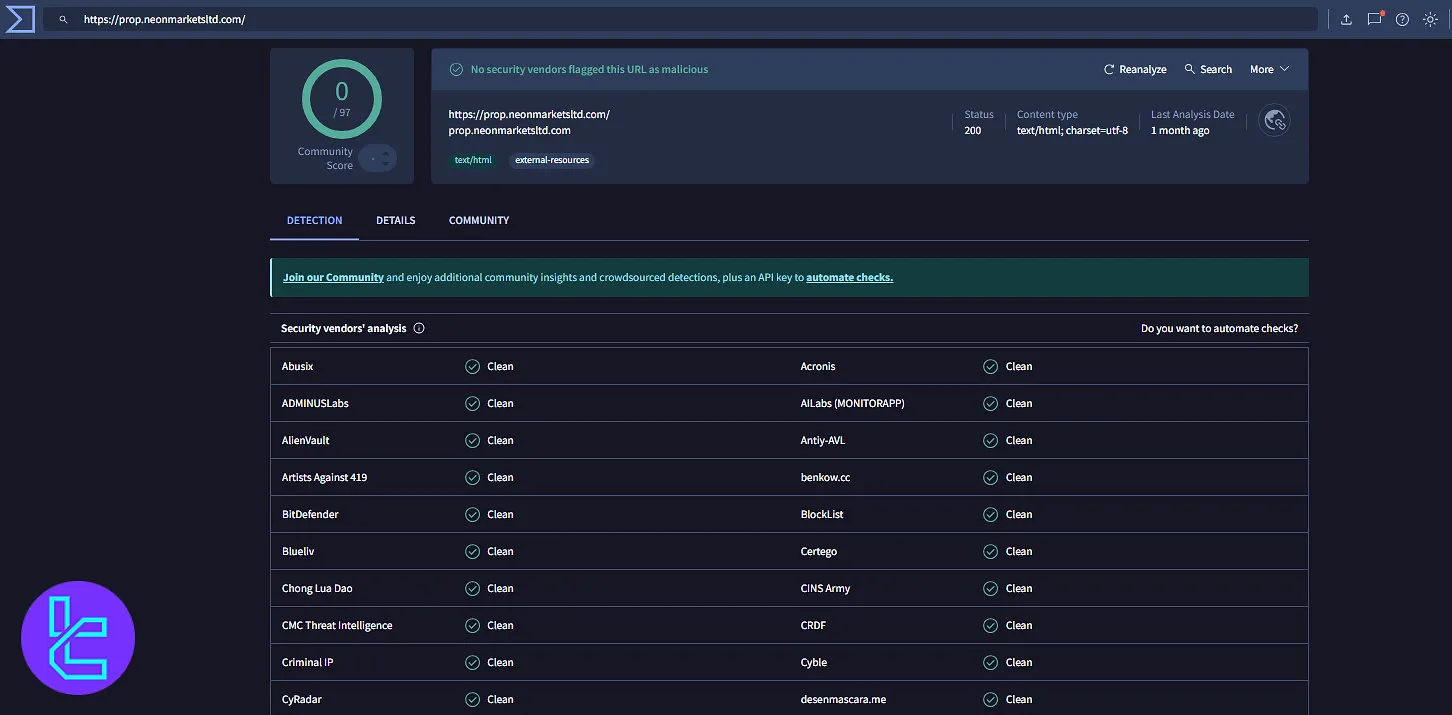Click the VirusTotal logo at the top left
The width and height of the screenshot is (1452, 715).
pos(20,18)
